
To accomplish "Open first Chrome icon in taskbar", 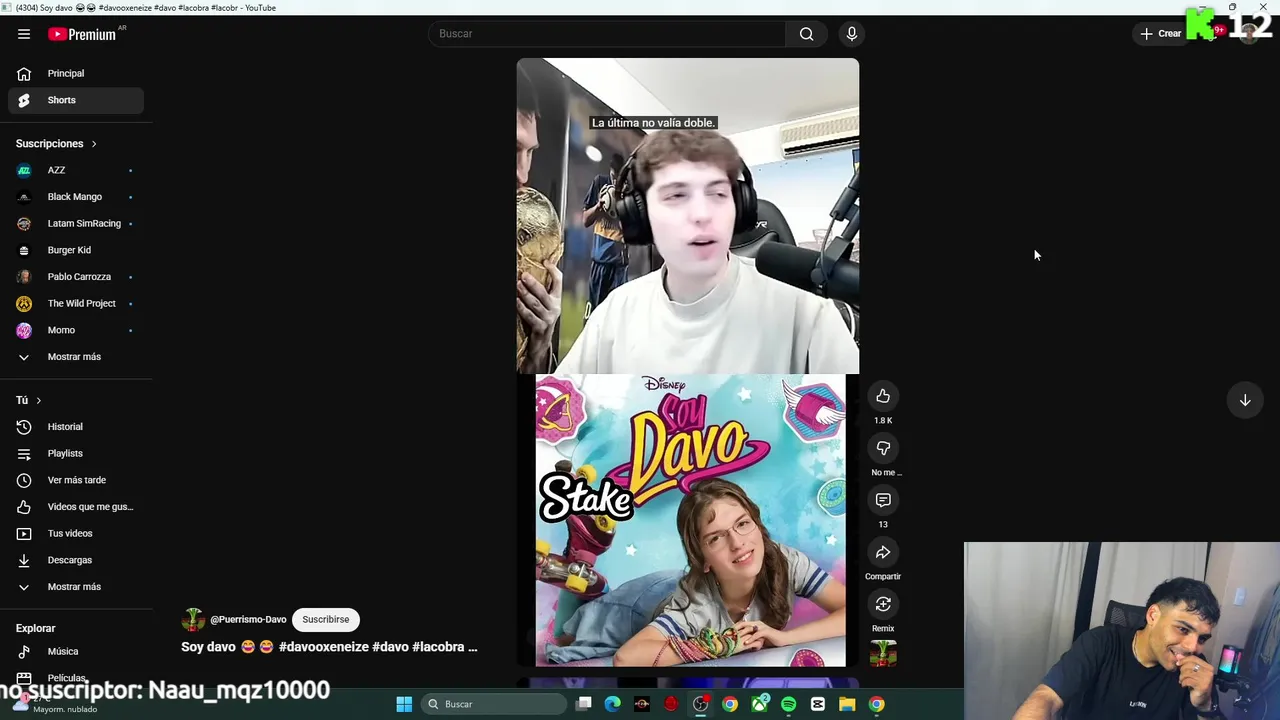I will coord(730,704).
